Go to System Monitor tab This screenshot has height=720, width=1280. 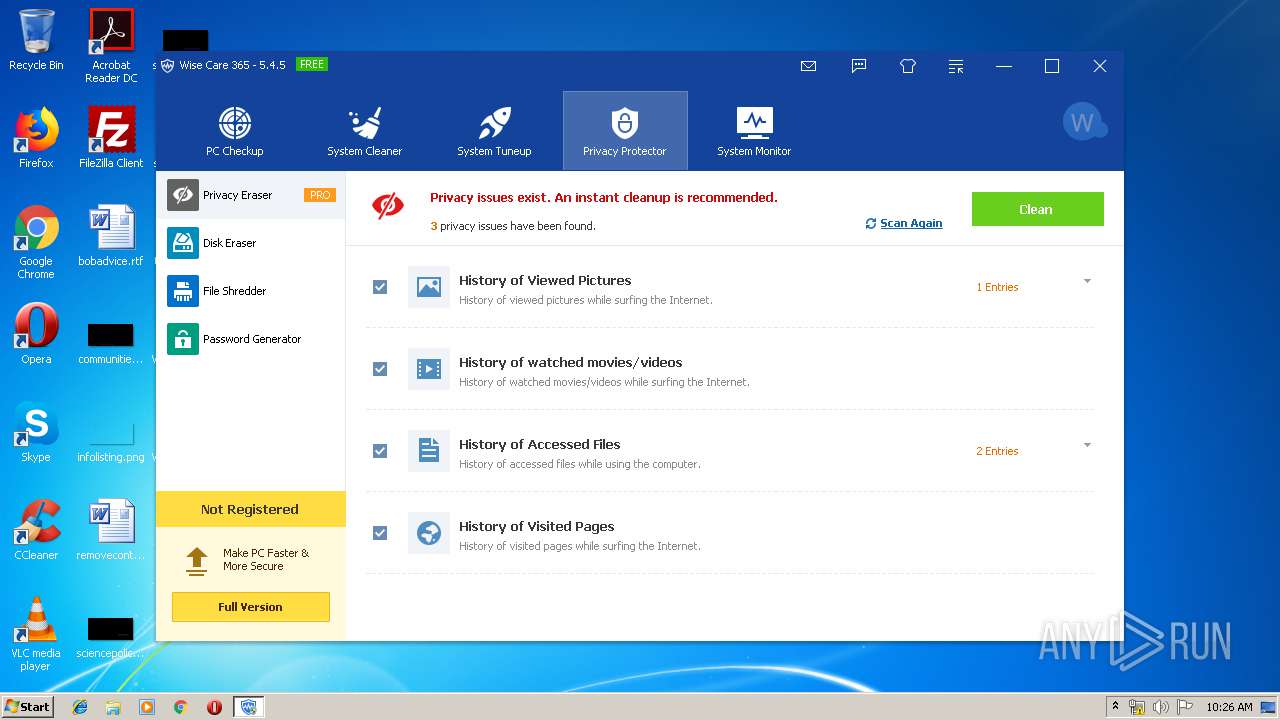754,131
